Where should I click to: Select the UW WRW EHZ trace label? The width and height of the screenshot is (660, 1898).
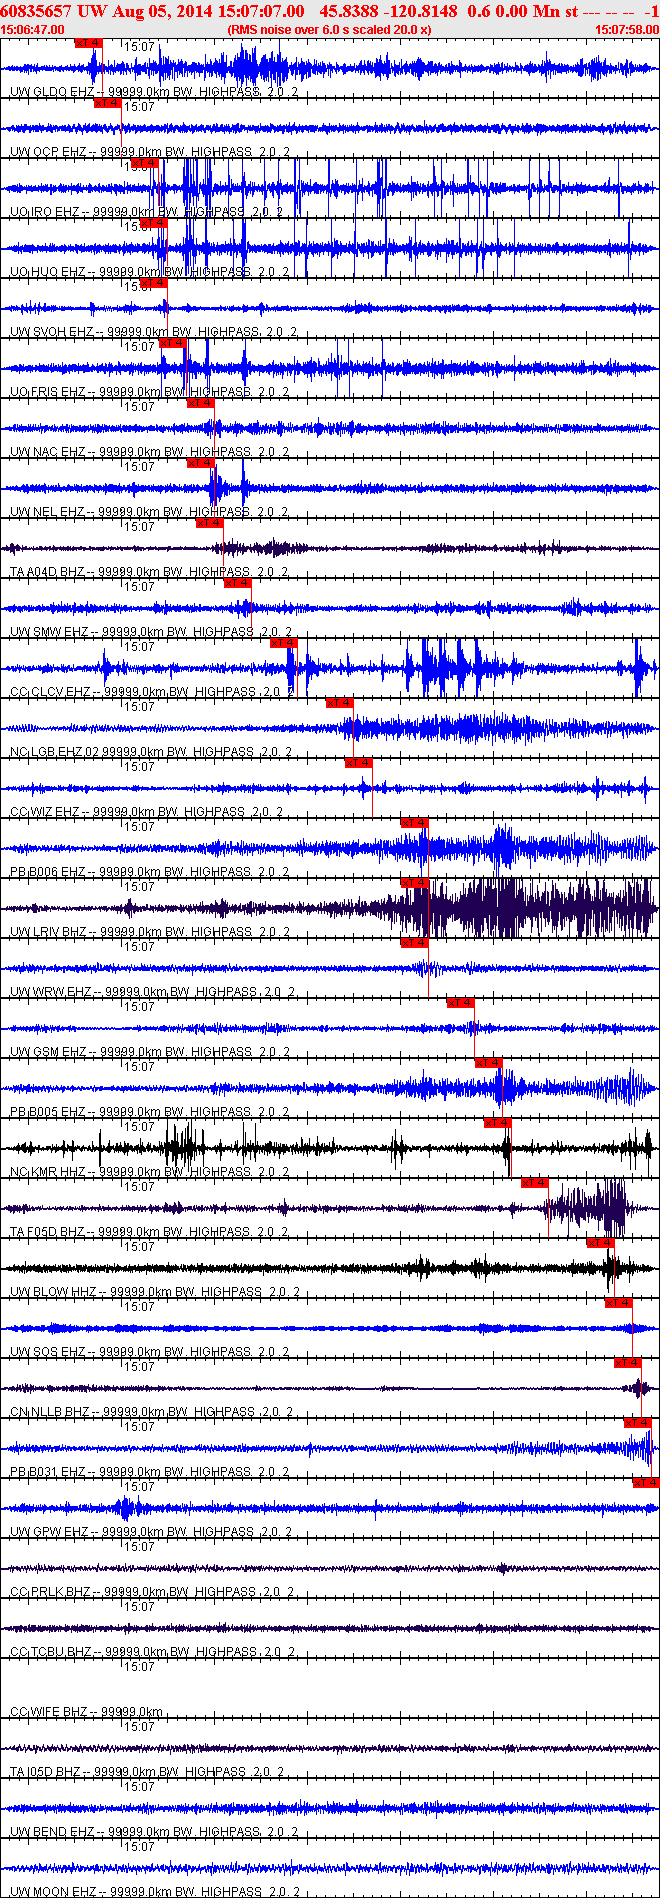click(x=151, y=992)
